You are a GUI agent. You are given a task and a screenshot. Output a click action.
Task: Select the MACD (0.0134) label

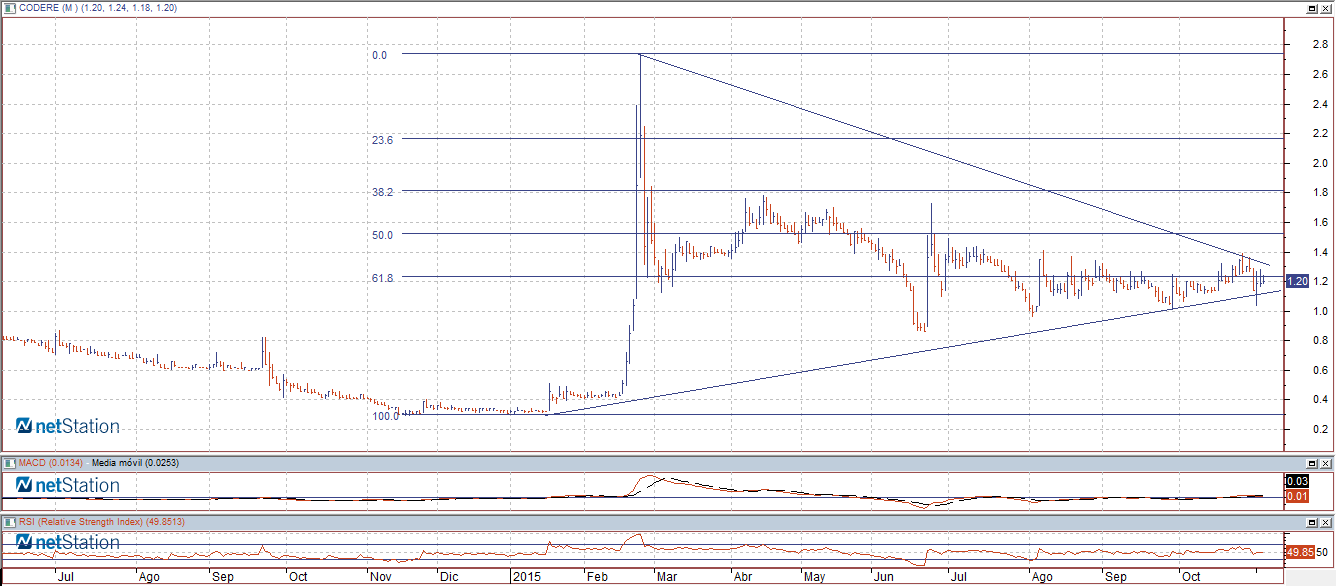51,464
